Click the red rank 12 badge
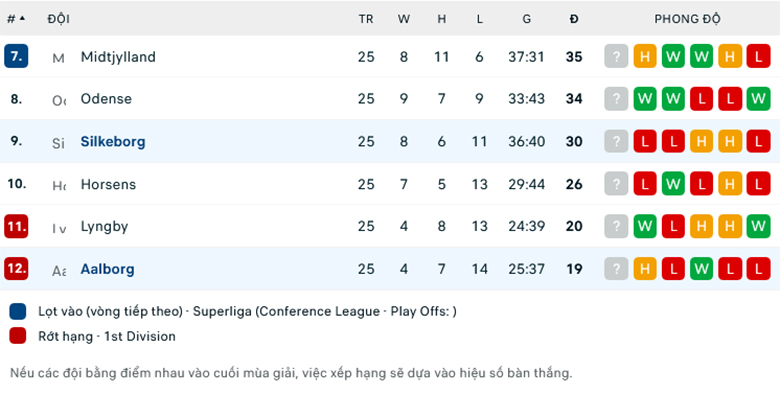 (16, 269)
